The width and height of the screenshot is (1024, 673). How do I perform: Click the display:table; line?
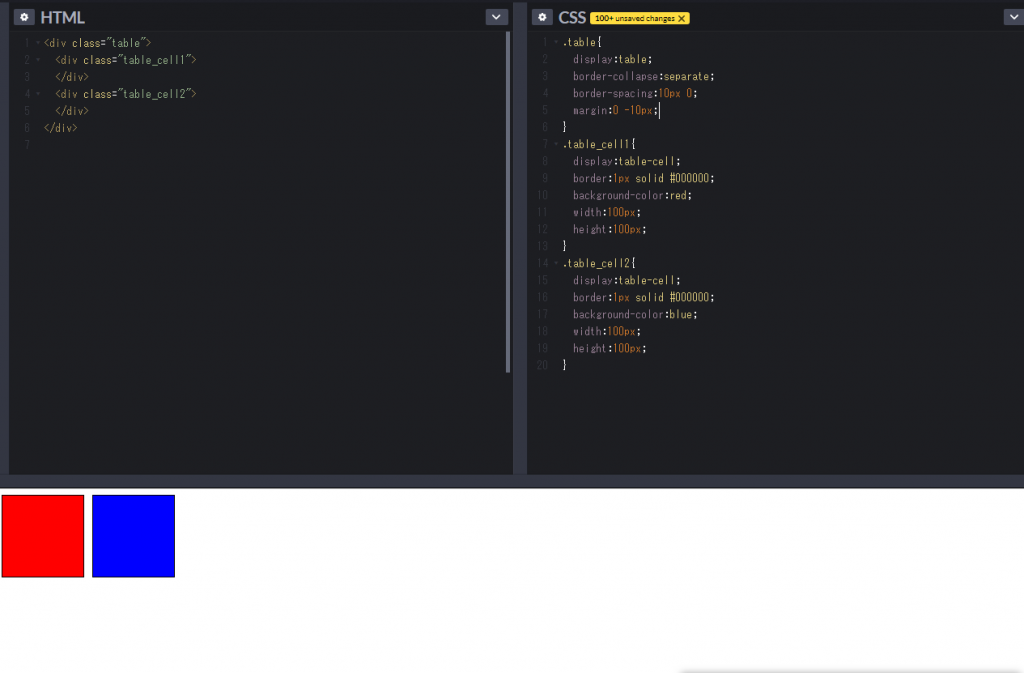(x=613, y=59)
